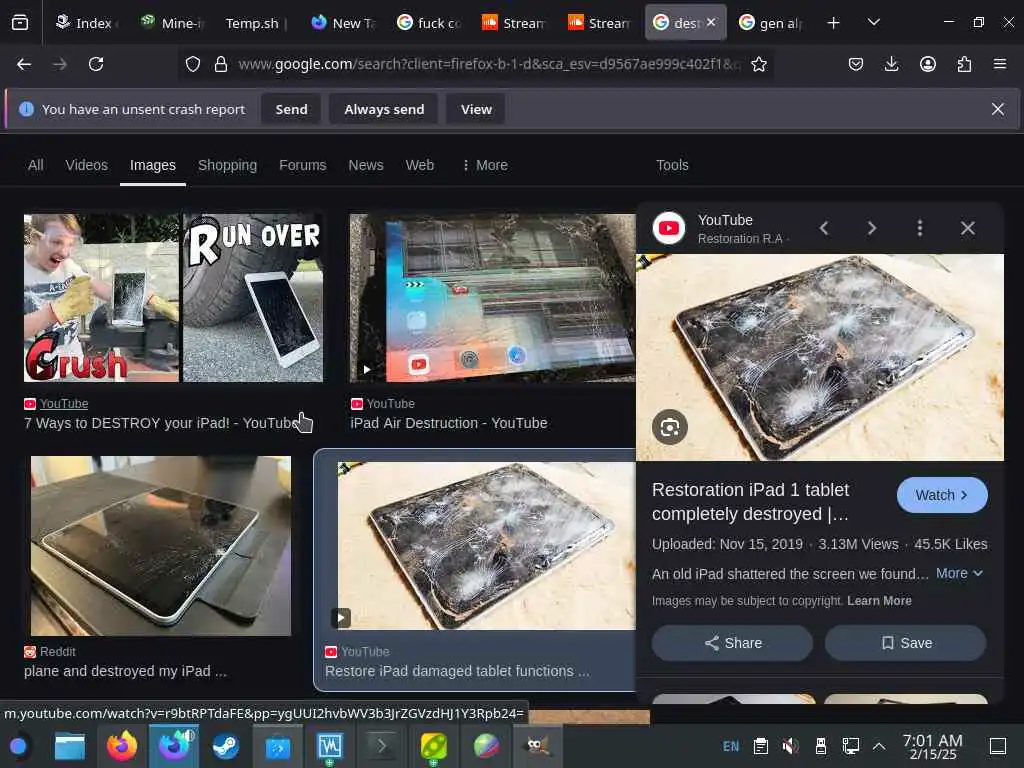Go back to previous page
Image resolution: width=1024 pixels, height=768 pixels.
click(24, 64)
